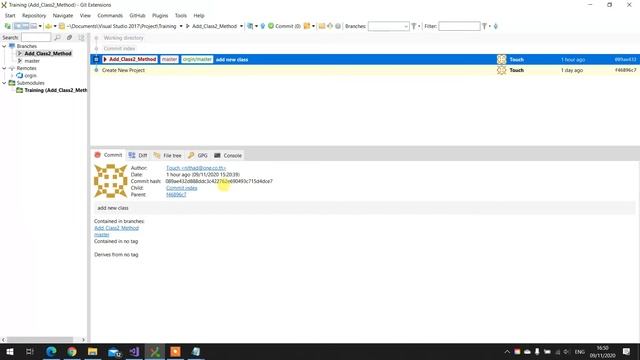Select the origin remote in tree
The height and width of the screenshot is (360, 640).
(x=30, y=76)
